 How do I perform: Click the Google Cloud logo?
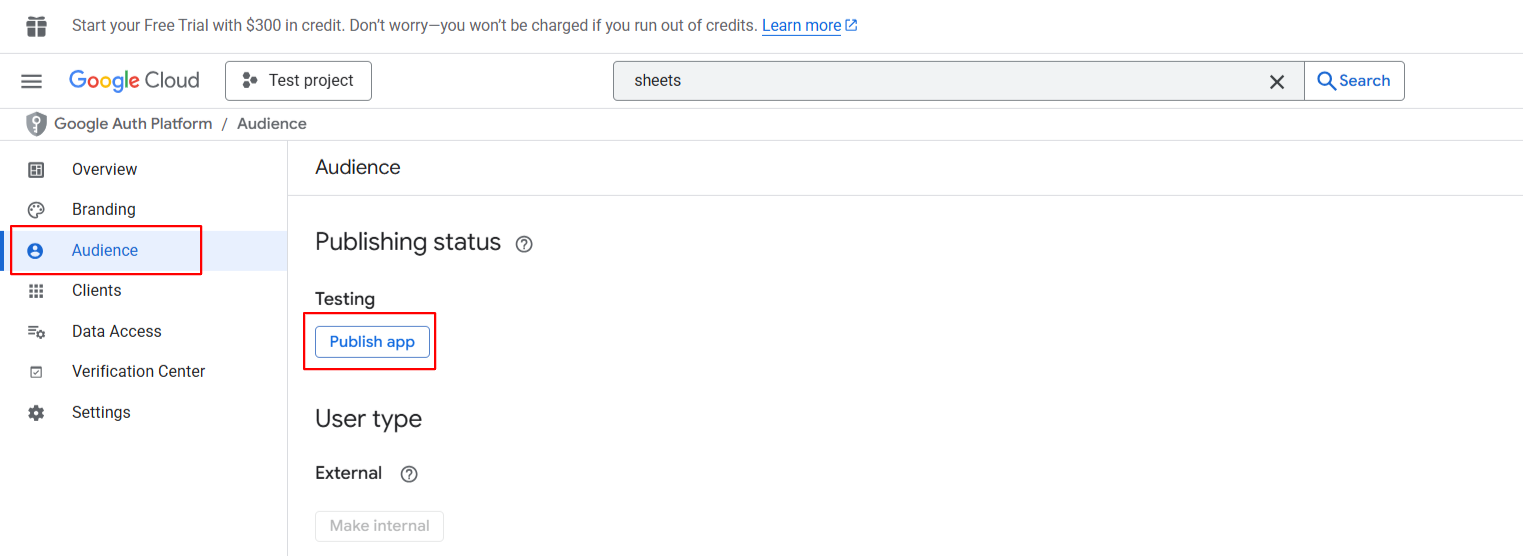134,81
